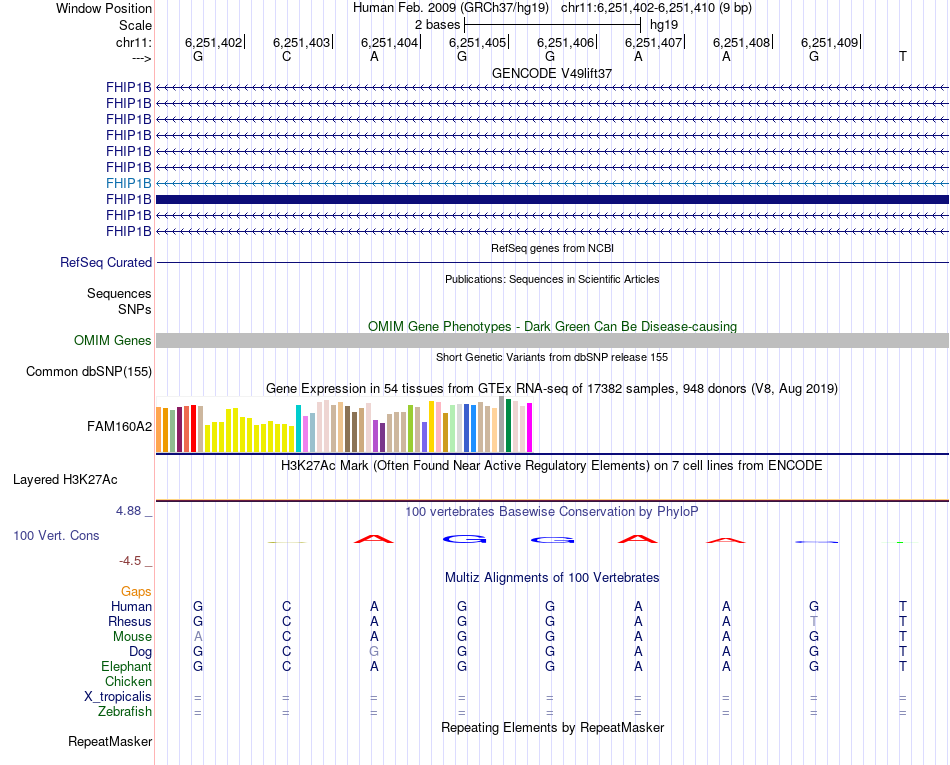Click the Window Position label
The height and width of the screenshot is (765, 950).
[x=104, y=8]
